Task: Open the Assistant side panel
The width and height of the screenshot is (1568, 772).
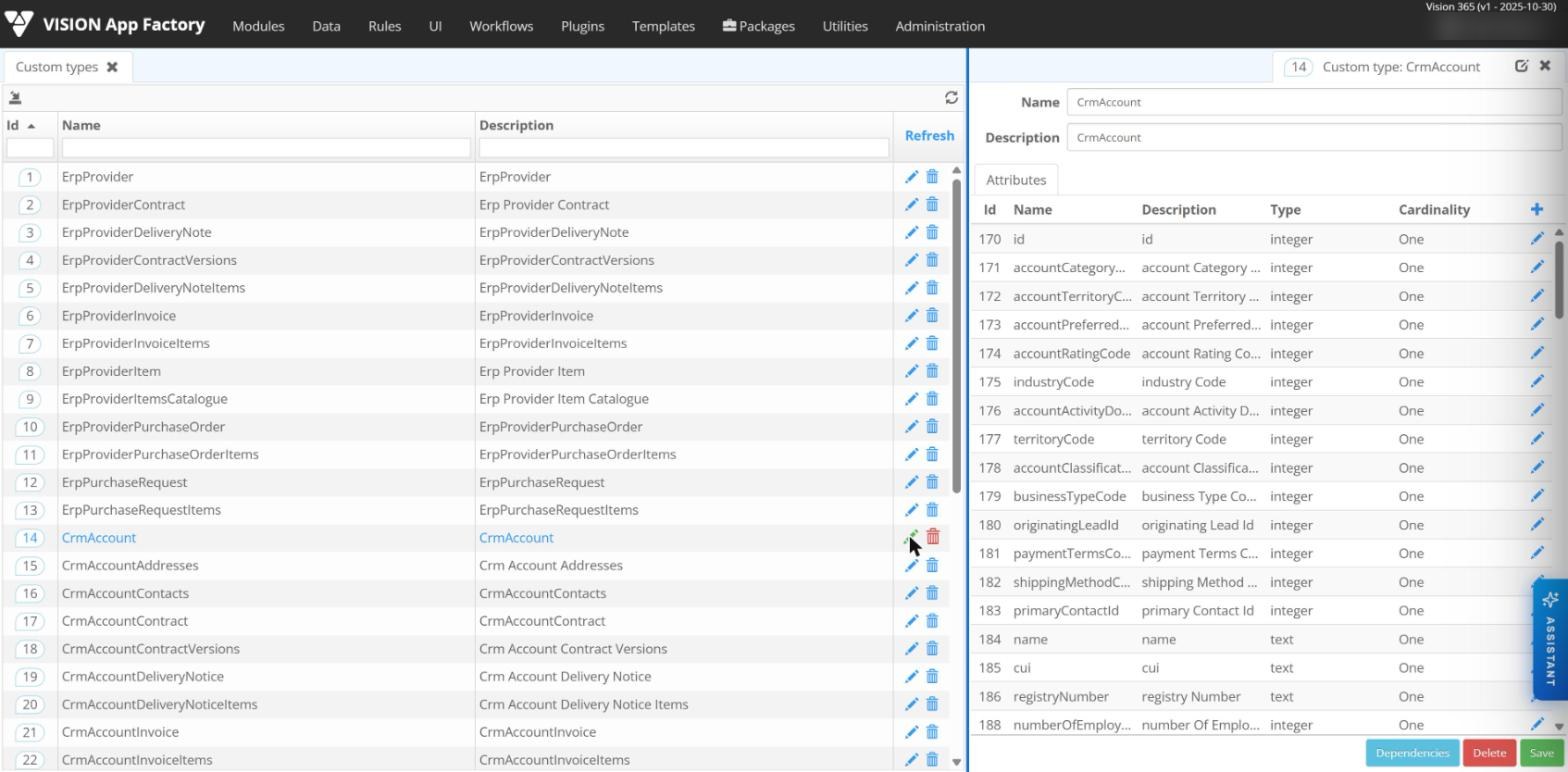Action: point(1550,639)
